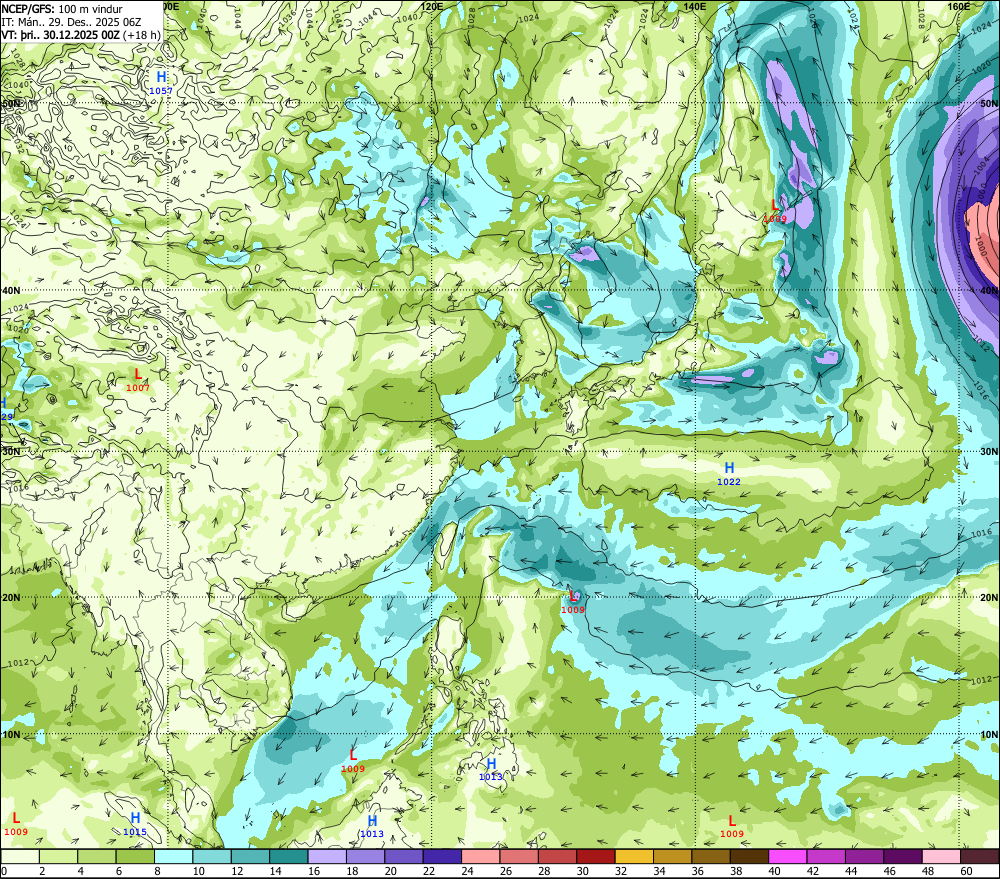This screenshot has height=879, width=1000.
Task: Select the 'IT: Mán.. 29. Des.. 2025 06Z' line
Action: (71, 22)
